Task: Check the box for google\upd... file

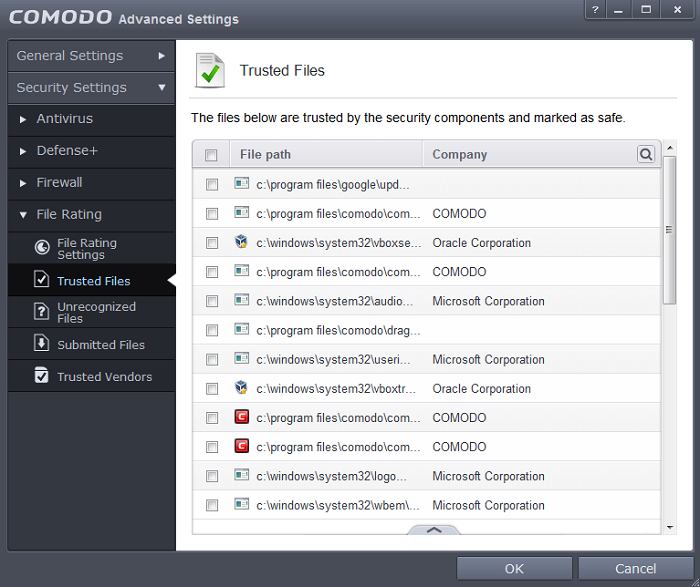Action: point(212,184)
